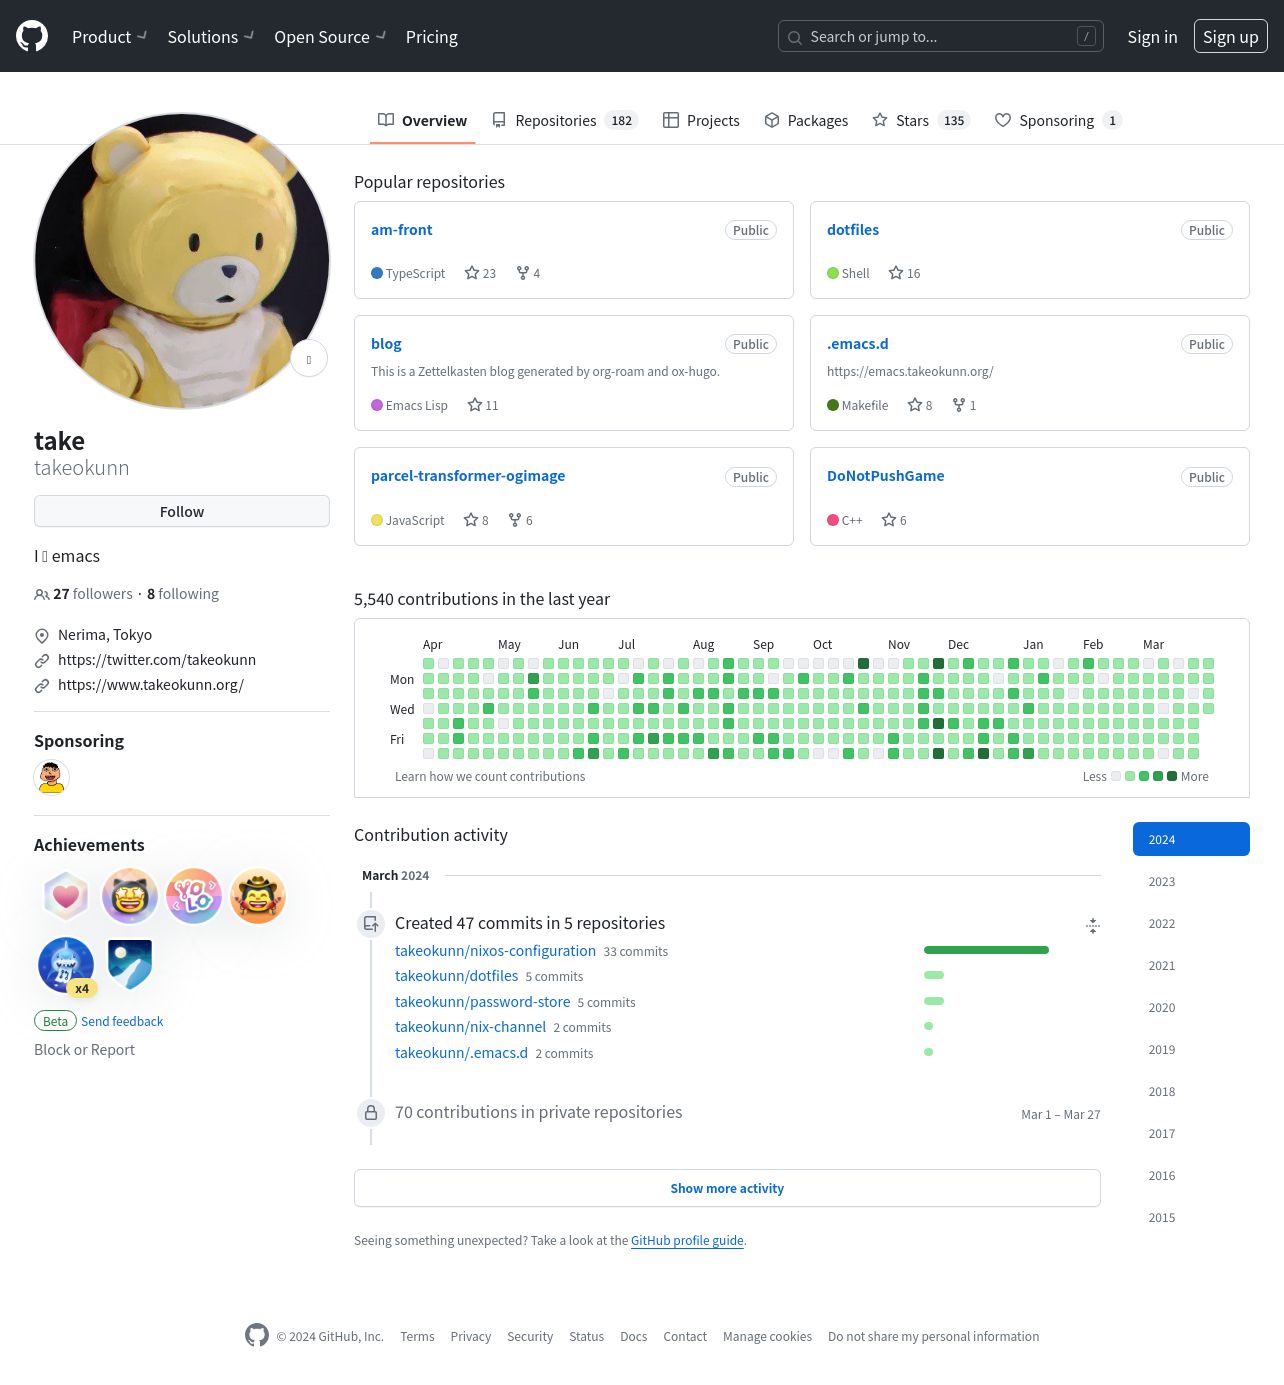This screenshot has height=1385, width=1284.
Task: Open the Pricing page
Action: (x=432, y=37)
